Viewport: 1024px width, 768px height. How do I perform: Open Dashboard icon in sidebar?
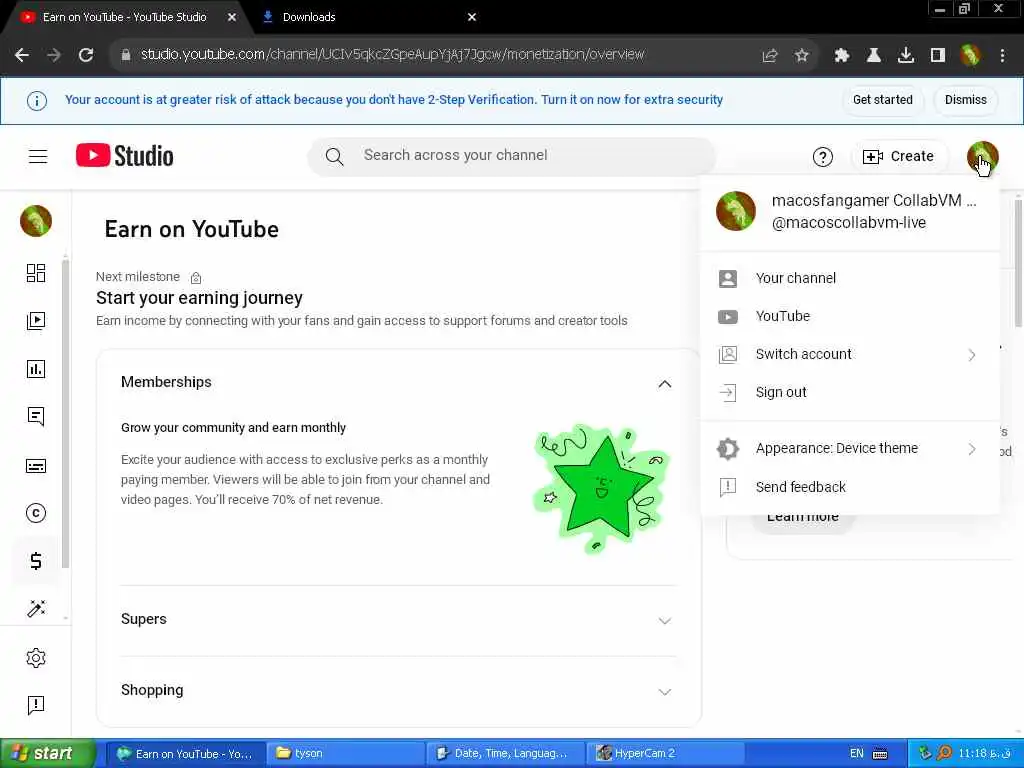pos(36,273)
